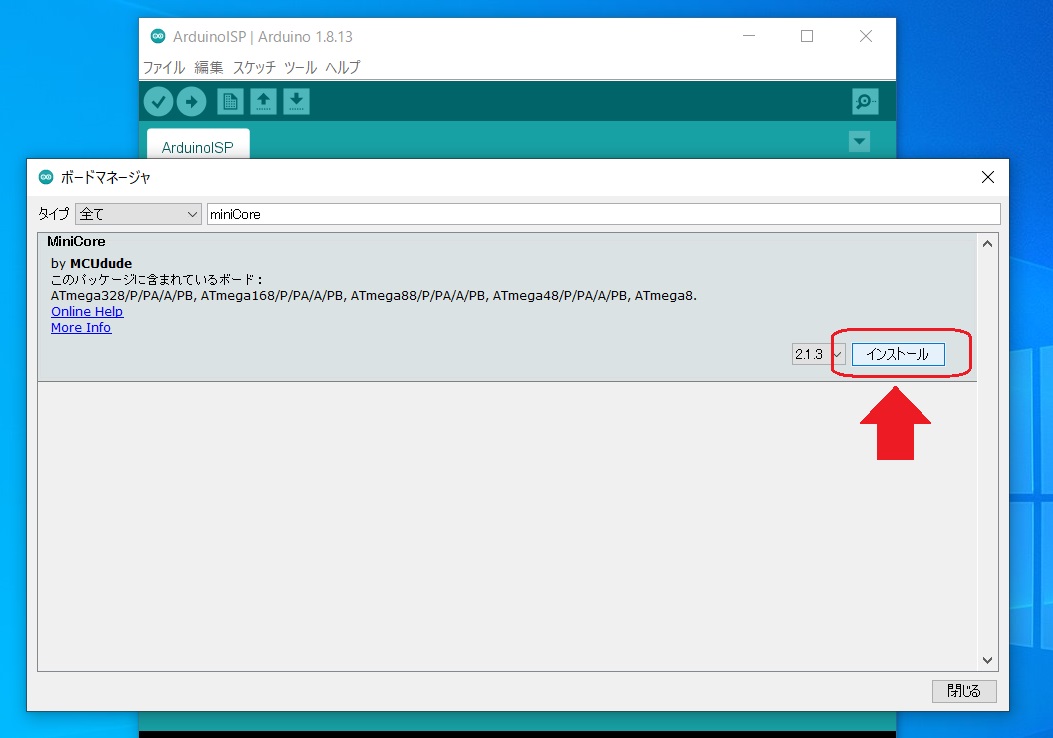Open the More Info link
Image resolution: width=1053 pixels, height=738 pixels.
tap(81, 328)
